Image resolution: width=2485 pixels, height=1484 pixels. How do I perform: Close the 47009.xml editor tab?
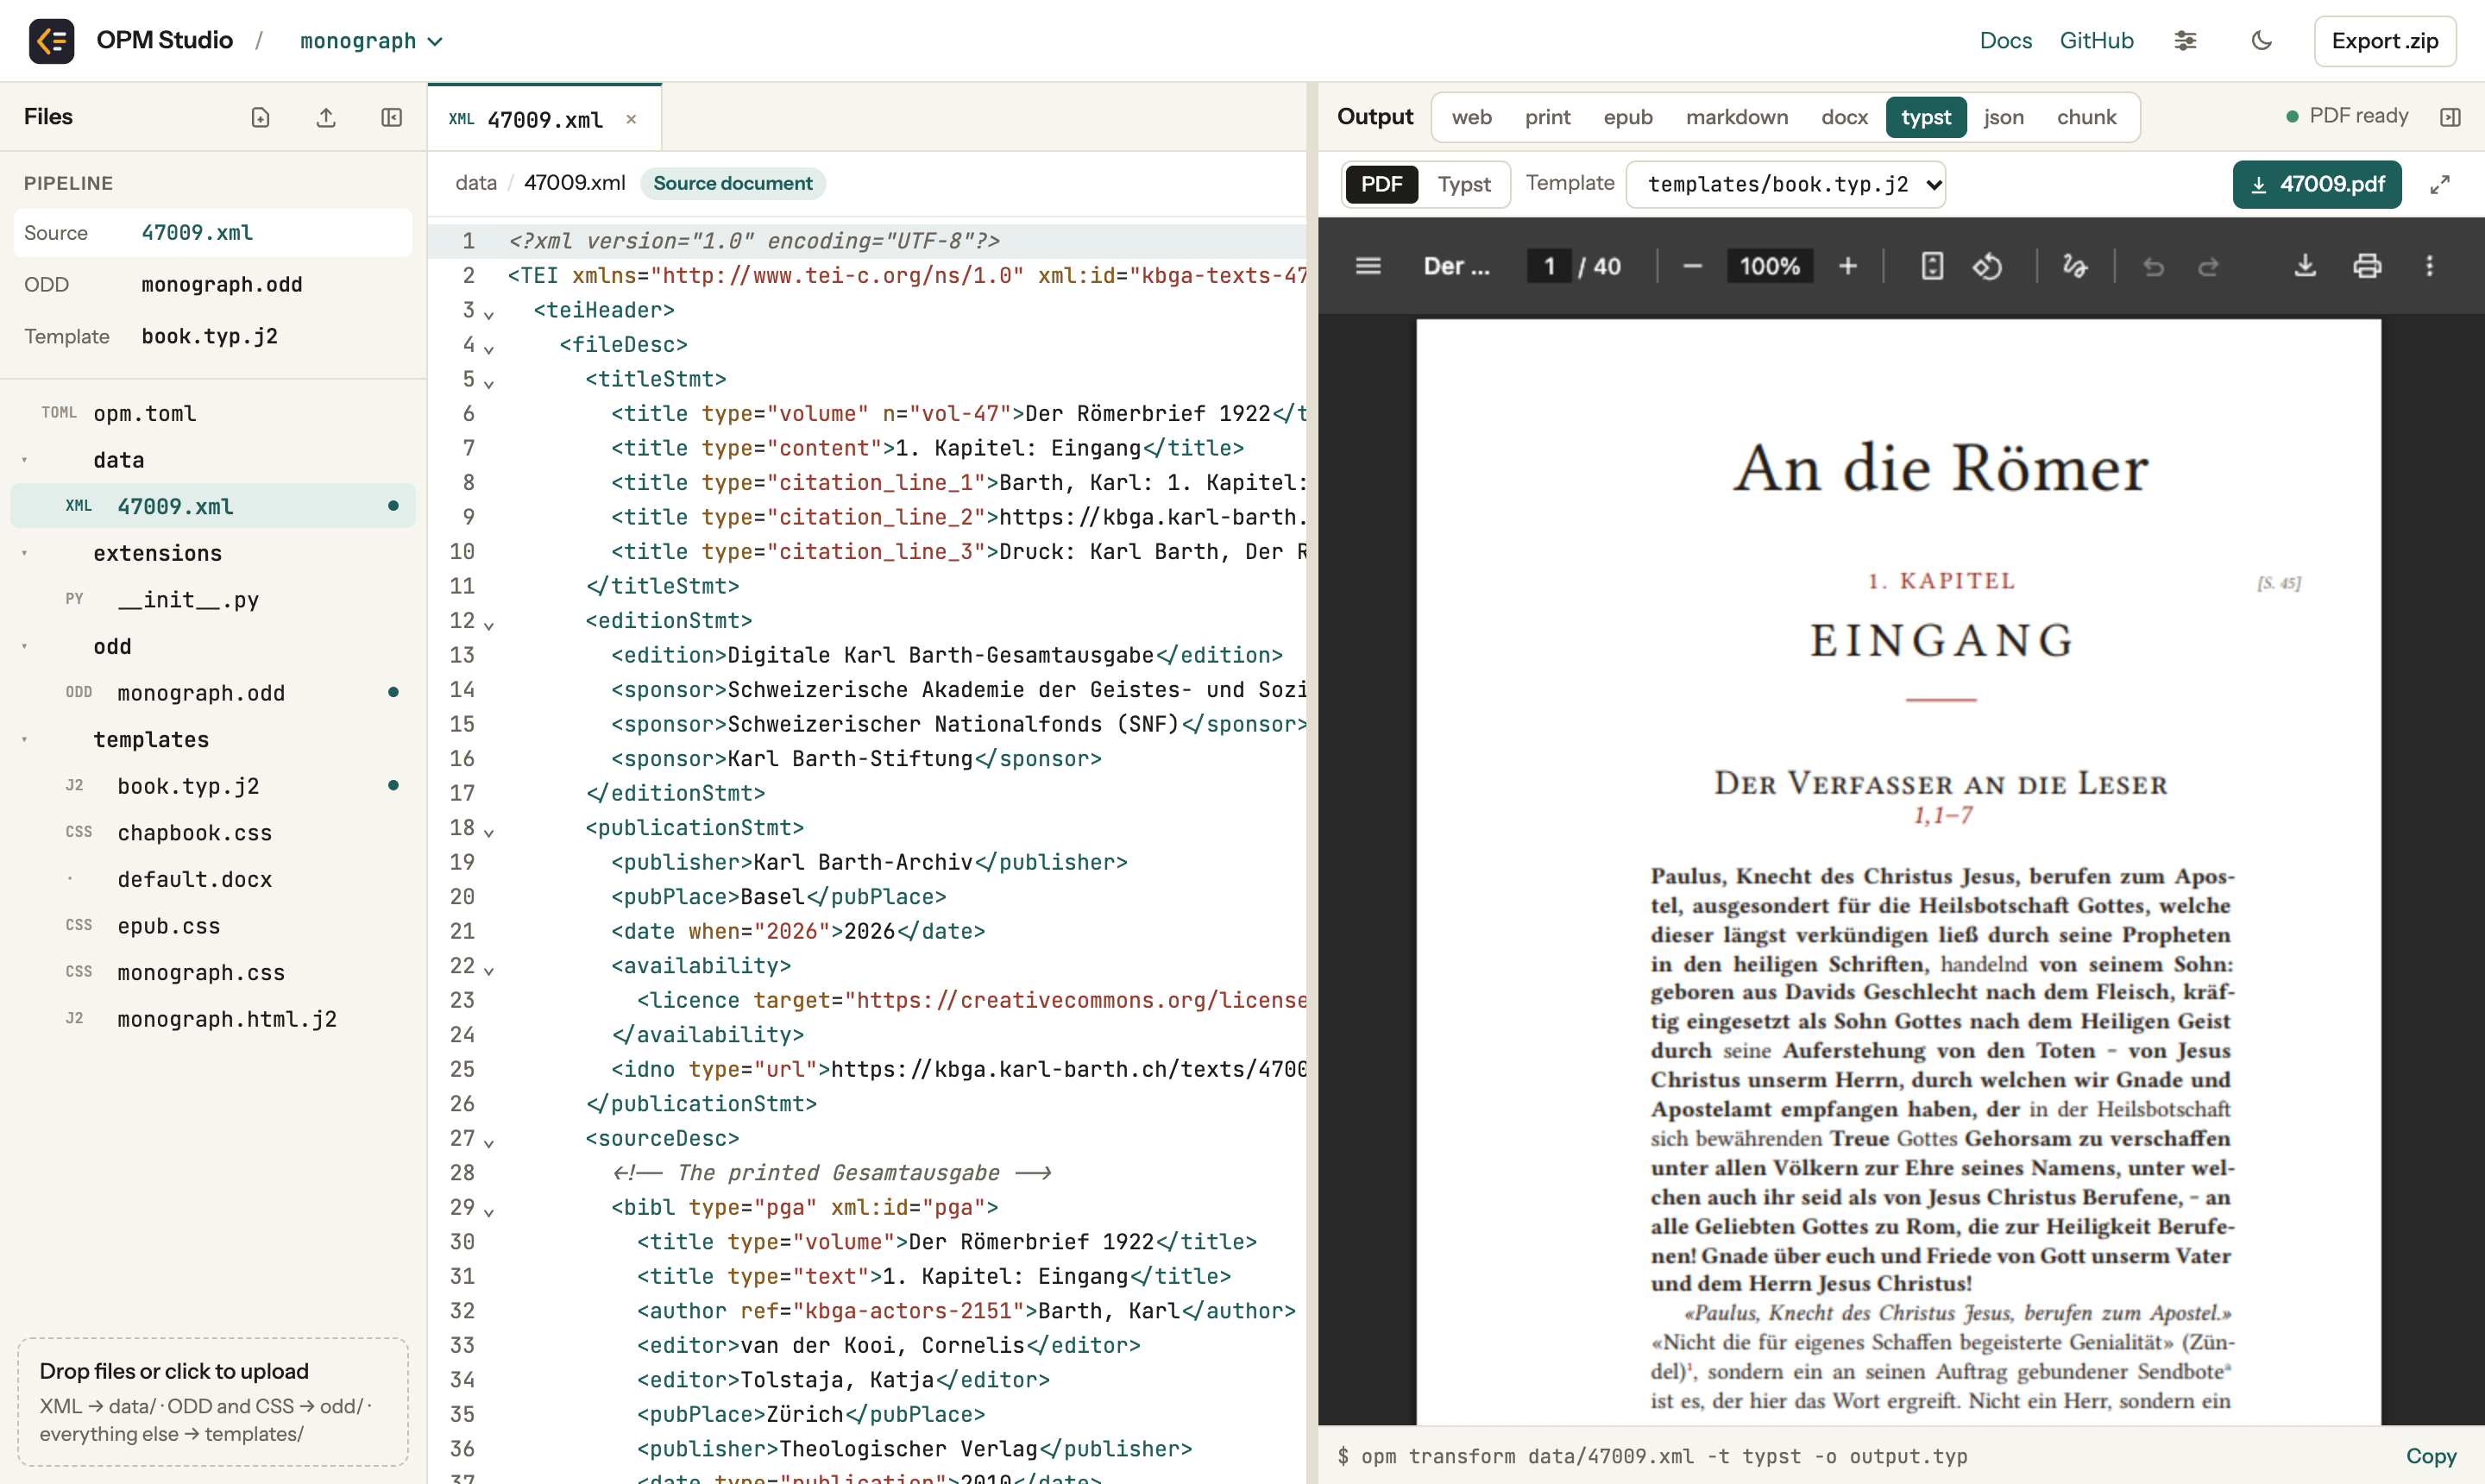pos(631,119)
